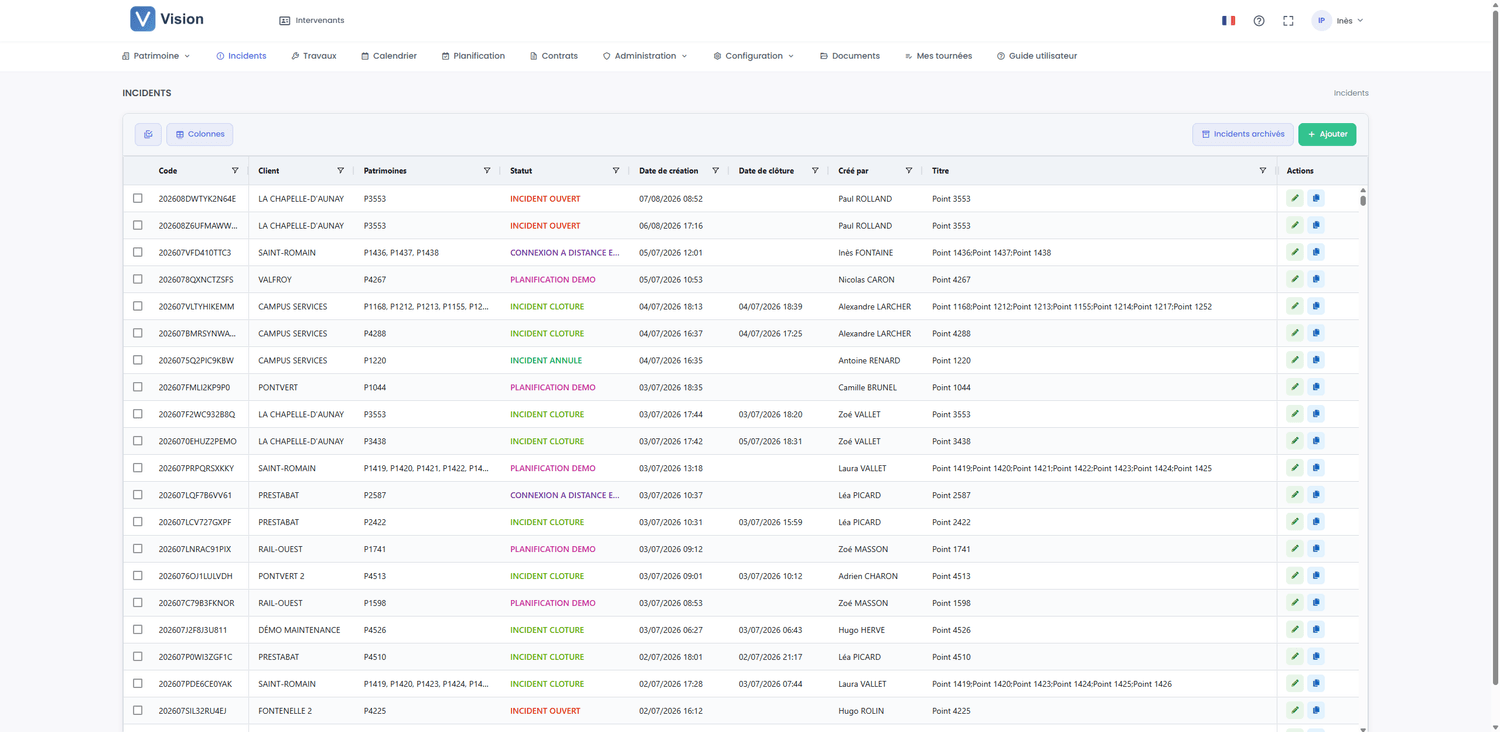Open the Calendrier page

point(389,56)
